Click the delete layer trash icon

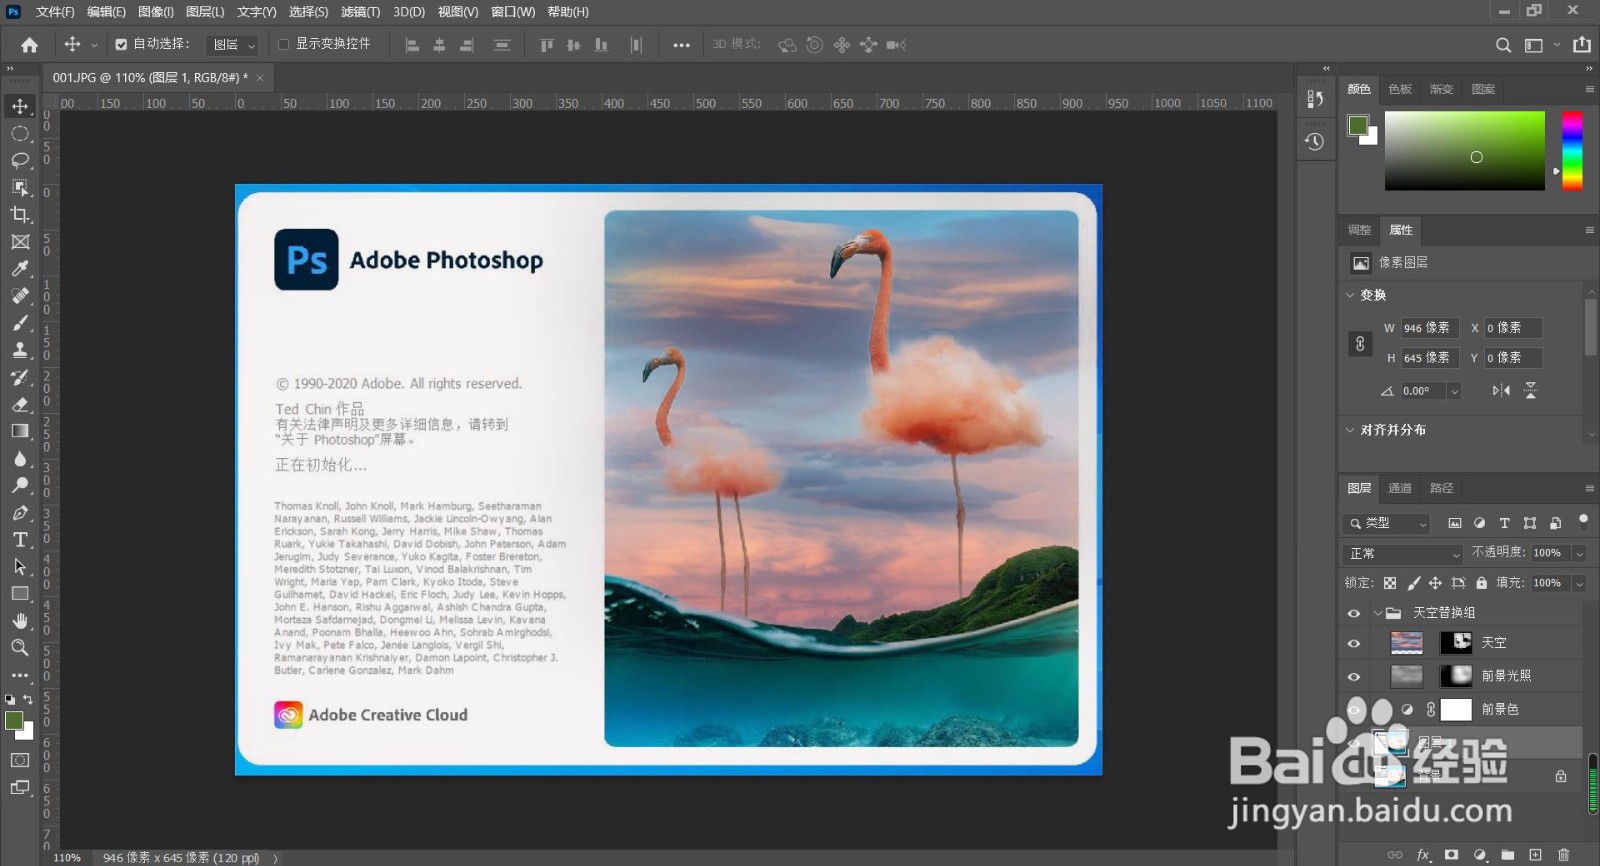pyautogui.click(x=1563, y=855)
